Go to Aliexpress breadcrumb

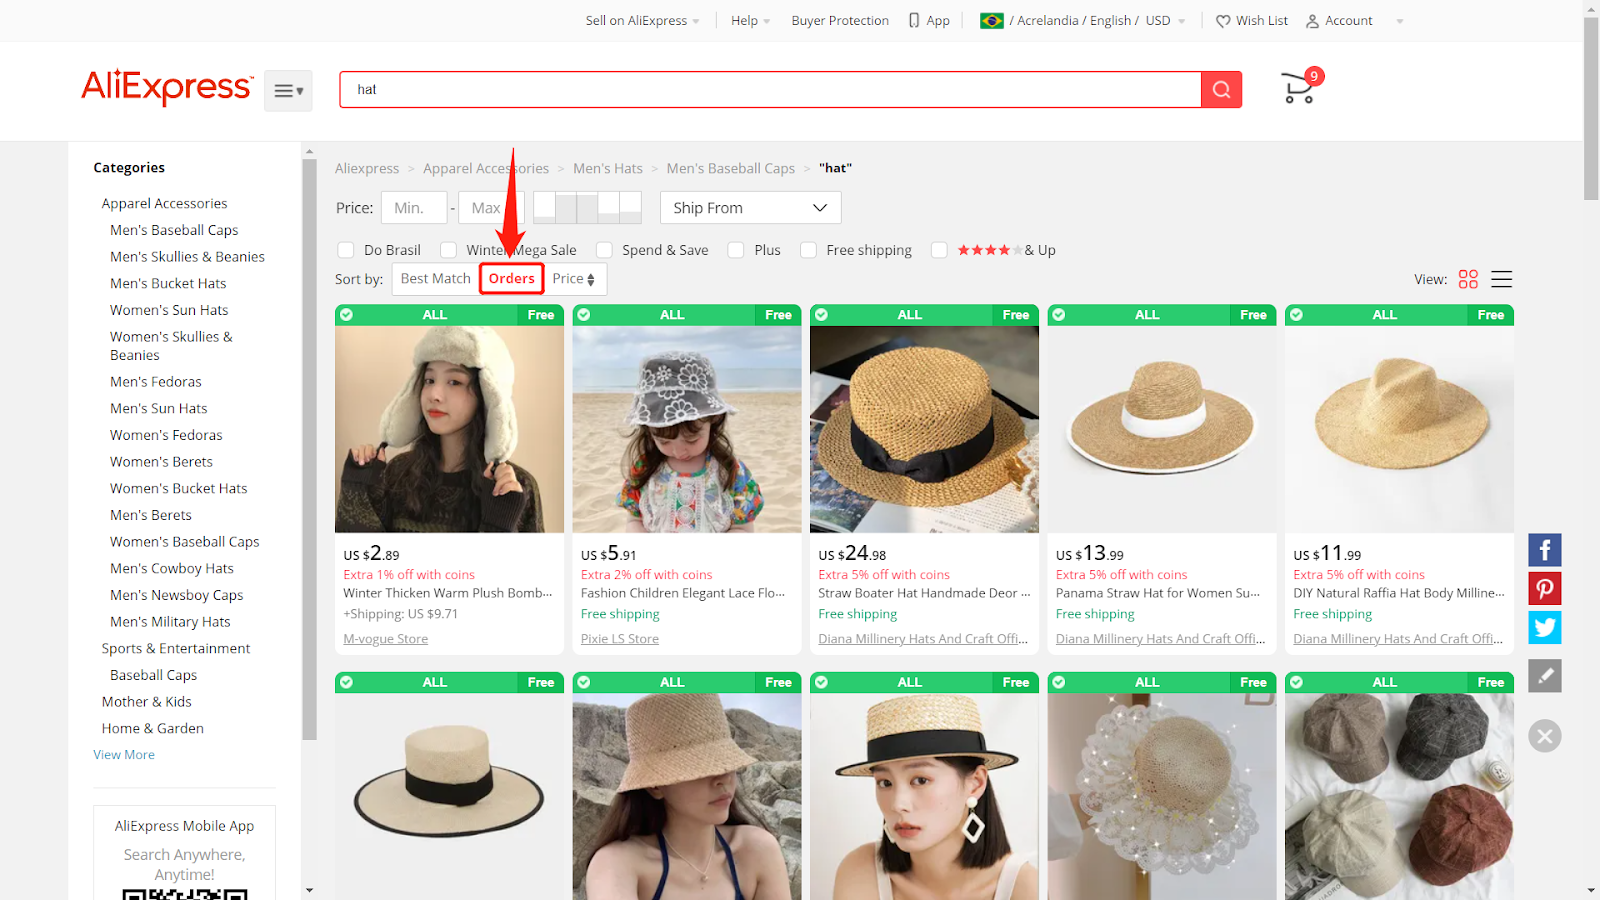click(367, 168)
